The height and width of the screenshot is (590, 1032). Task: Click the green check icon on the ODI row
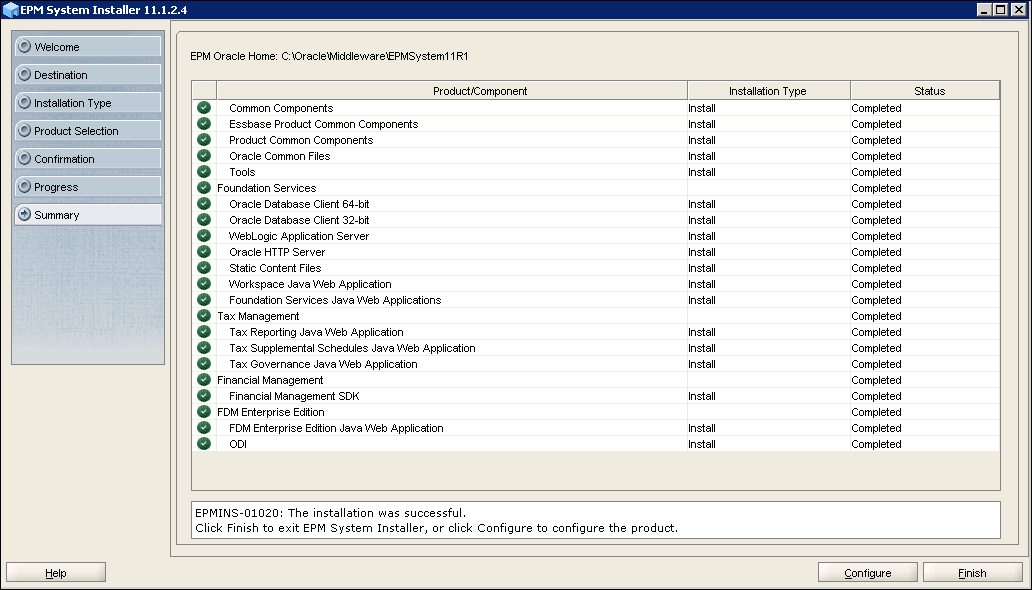coord(204,444)
